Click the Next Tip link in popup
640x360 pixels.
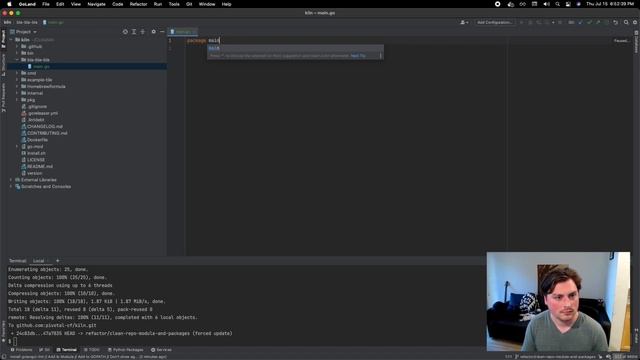[x=358, y=56]
